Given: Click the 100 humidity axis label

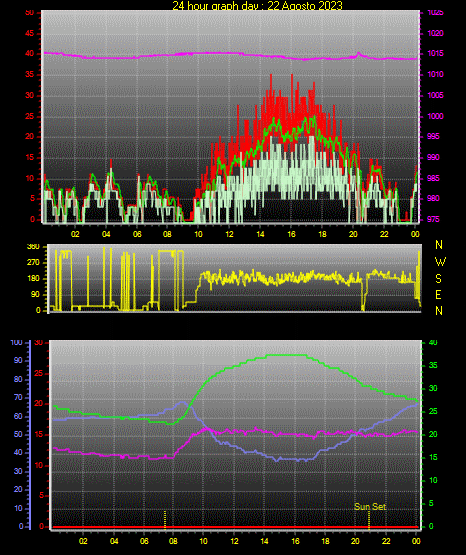Looking at the screenshot, I should pyautogui.click(x=17, y=343).
